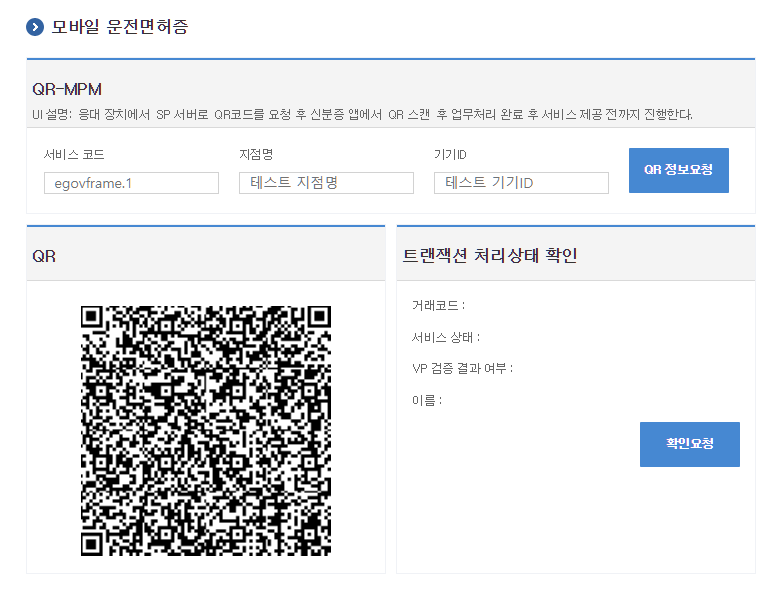The width and height of the screenshot is (780, 597).
Task: Click the arrow icon beside 모바일 운전면허증
Action: (35, 27)
